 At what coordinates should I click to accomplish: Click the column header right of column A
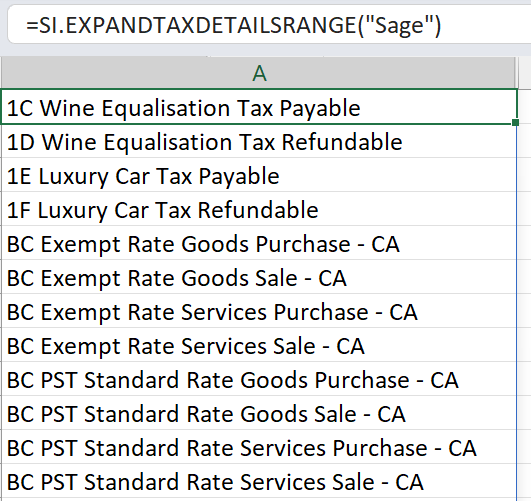point(525,73)
